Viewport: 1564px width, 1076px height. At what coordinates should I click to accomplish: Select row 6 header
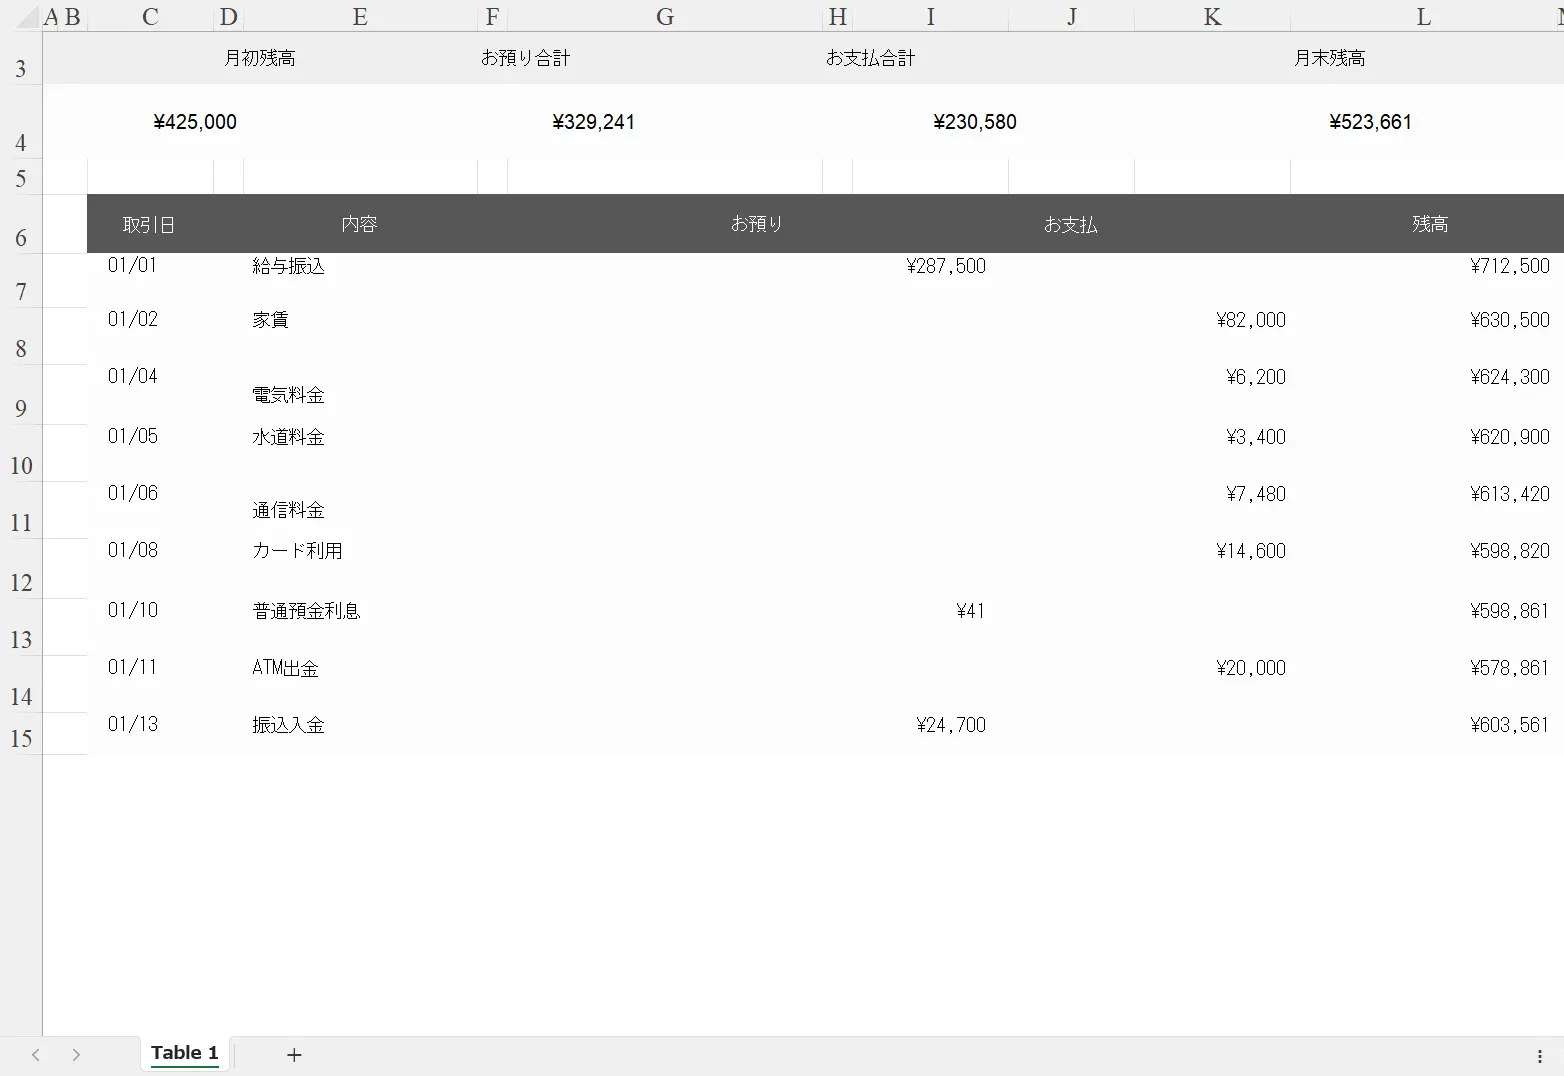click(x=21, y=224)
